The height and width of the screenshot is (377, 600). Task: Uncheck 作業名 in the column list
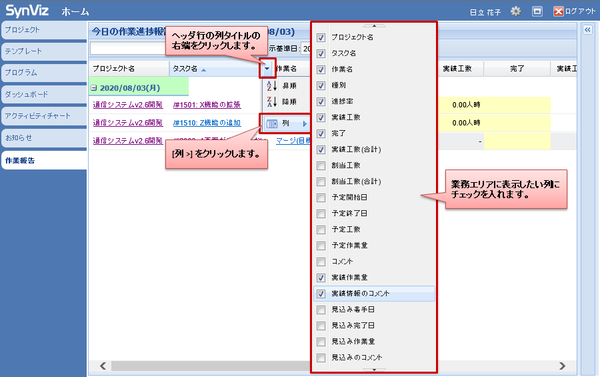click(x=321, y=70)
